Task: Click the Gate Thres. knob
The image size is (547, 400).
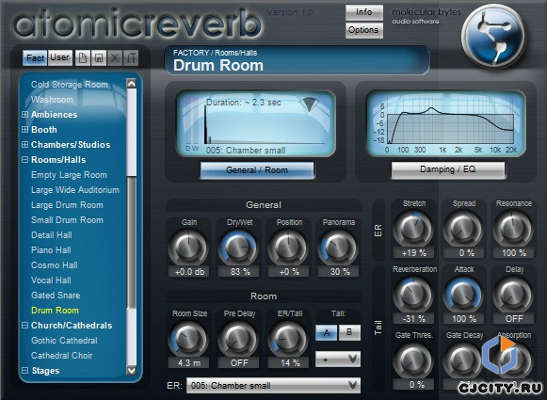Action: click(413, 361)
